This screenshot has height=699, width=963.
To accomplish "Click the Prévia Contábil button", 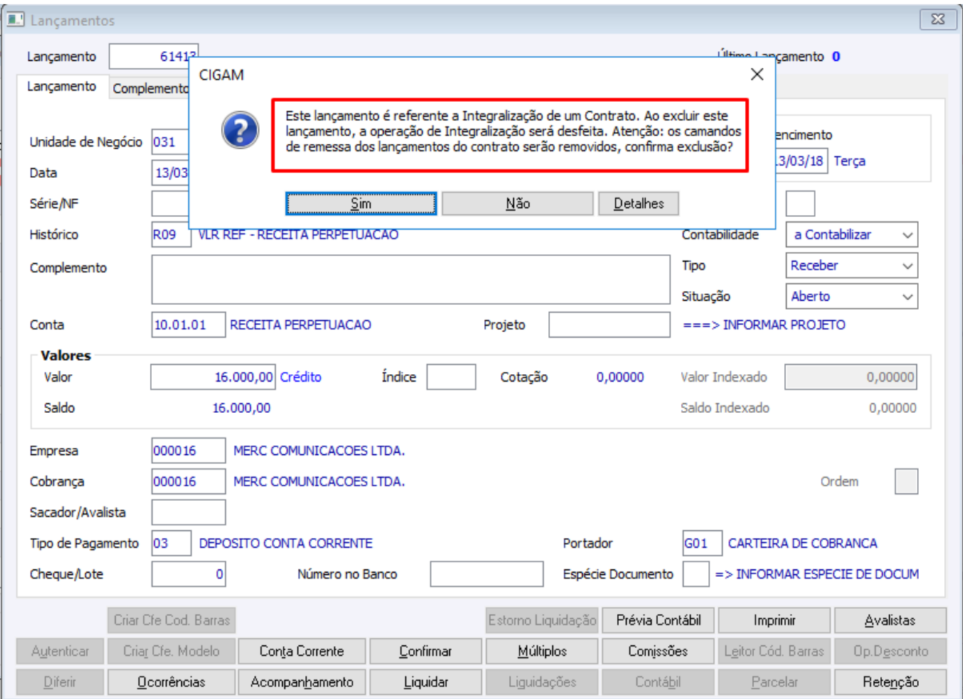I will point(658,620).
